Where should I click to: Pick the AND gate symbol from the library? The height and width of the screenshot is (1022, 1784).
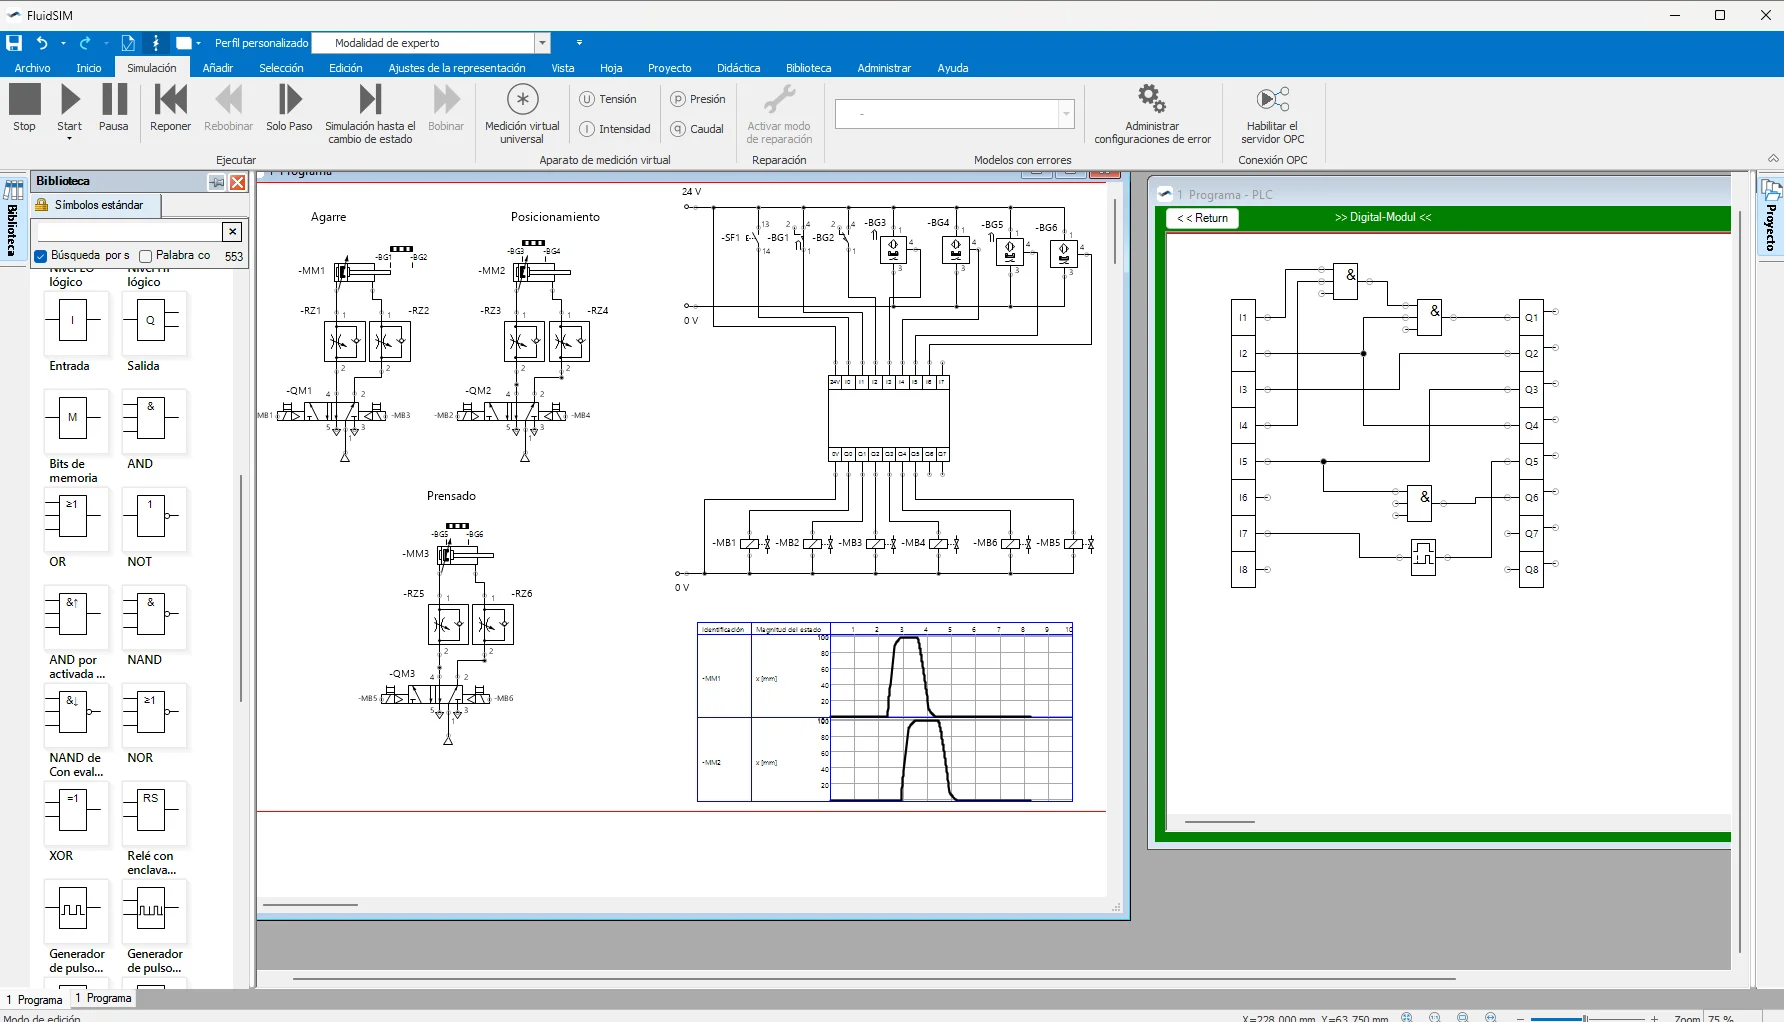pos(152,421)
